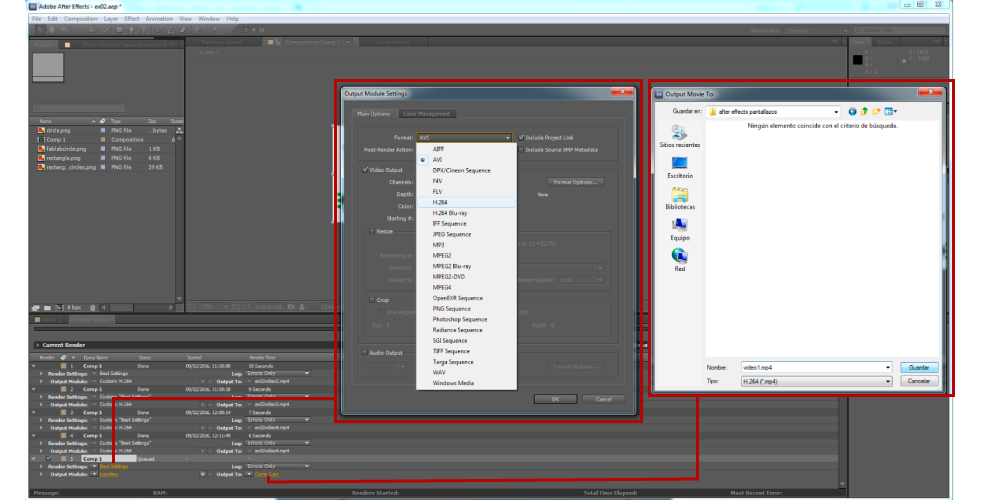
Task: Toggle Video Output checkbox
Action: pyautogui.click(x=365, y=170)
